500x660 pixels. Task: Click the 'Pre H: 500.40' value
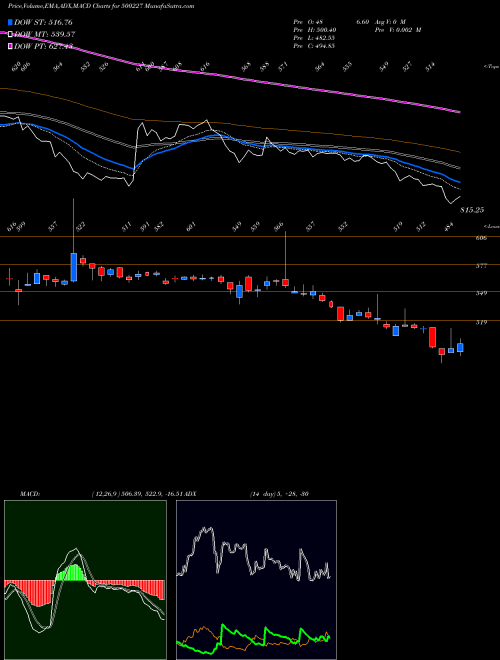315,30
